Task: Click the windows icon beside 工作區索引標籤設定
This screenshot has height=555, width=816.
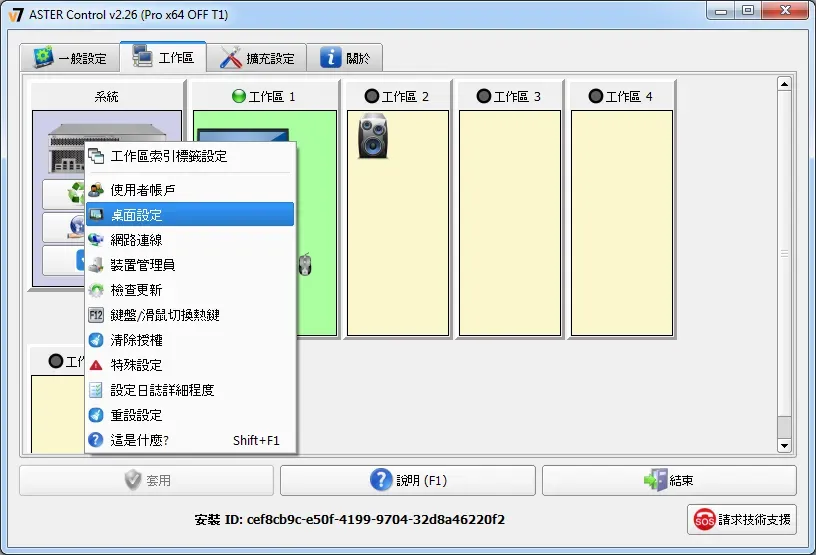Action: (96, 156)
